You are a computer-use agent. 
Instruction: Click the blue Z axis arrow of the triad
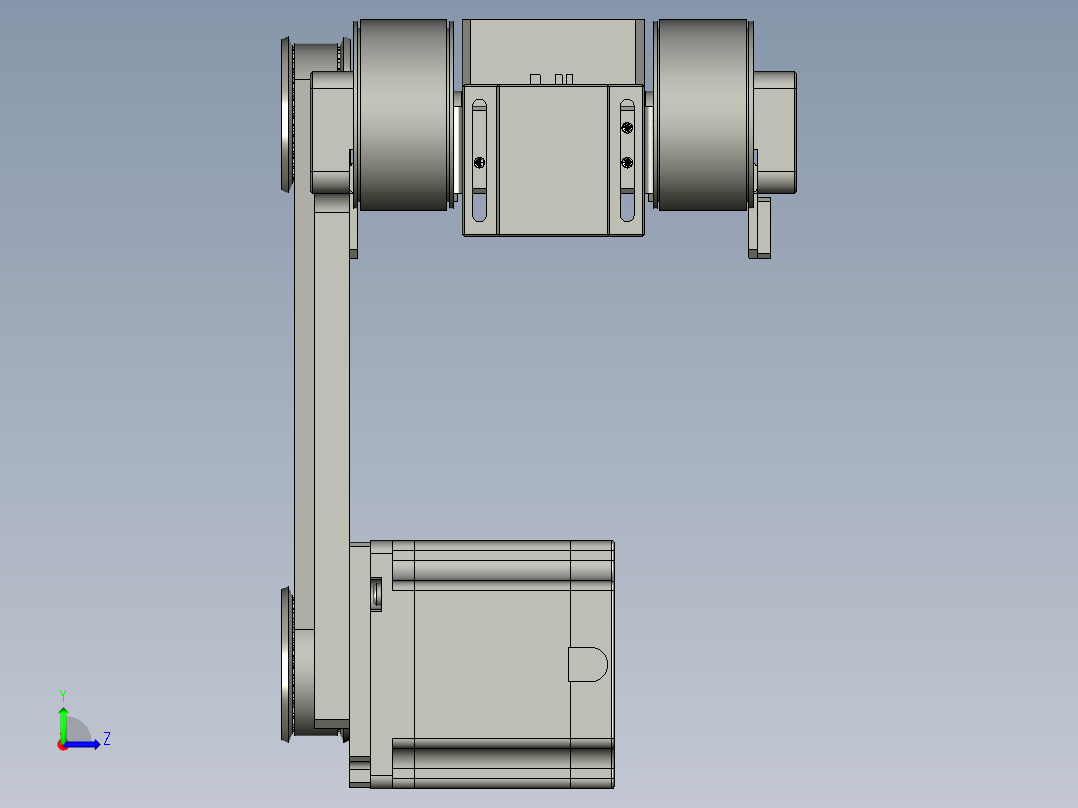[x=83, y=744]
